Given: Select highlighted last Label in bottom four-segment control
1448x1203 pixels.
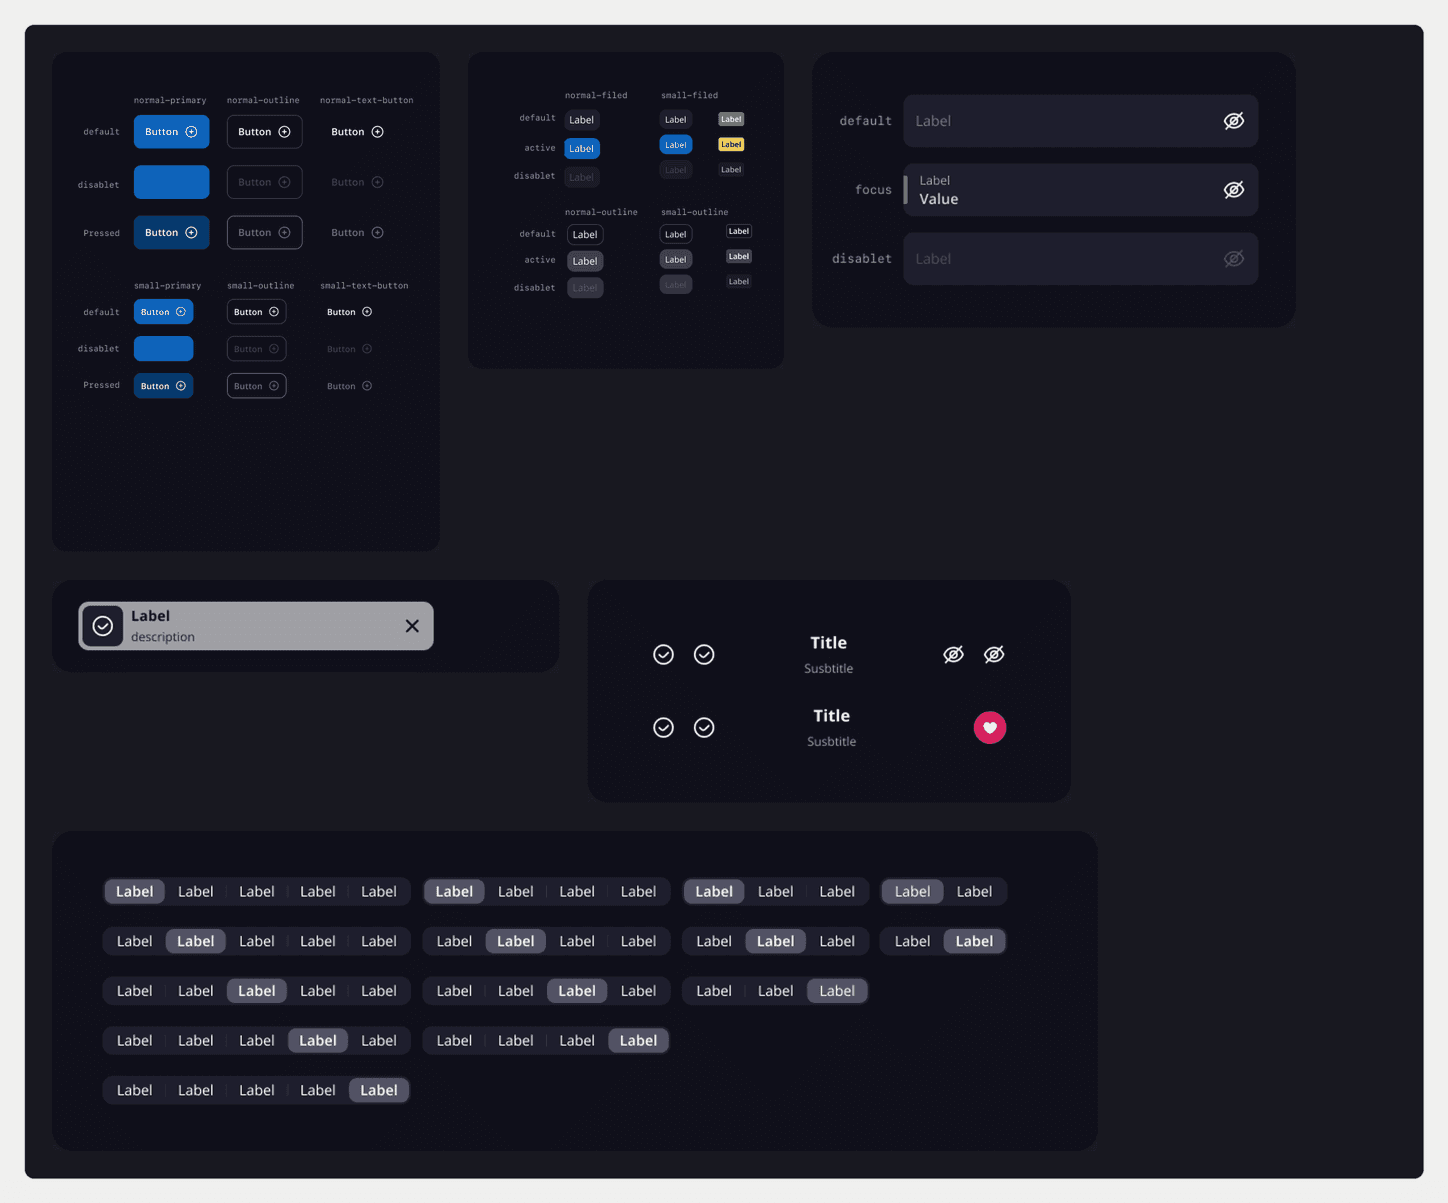Looking at the screenshot, I should tap(638, 1041).
